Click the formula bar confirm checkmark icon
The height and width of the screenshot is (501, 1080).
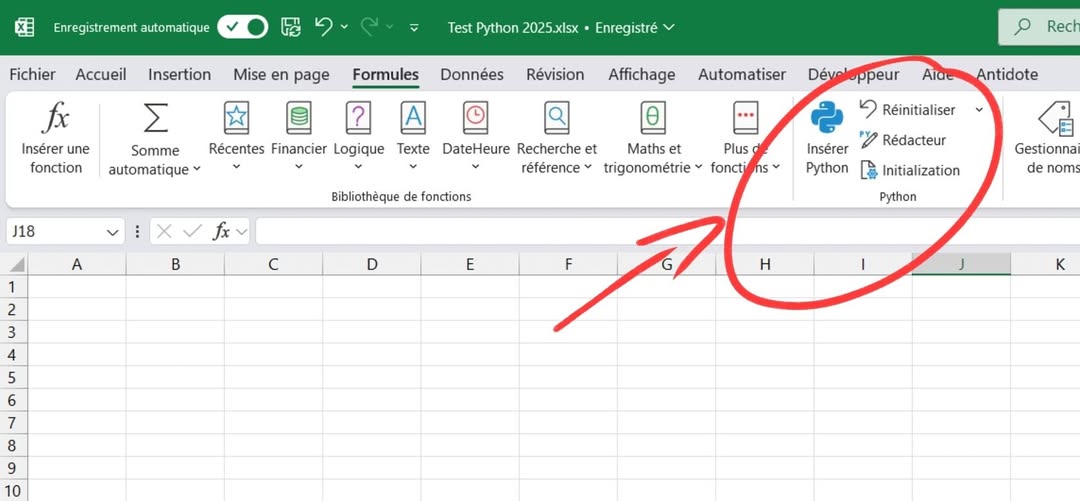[192, 232]
